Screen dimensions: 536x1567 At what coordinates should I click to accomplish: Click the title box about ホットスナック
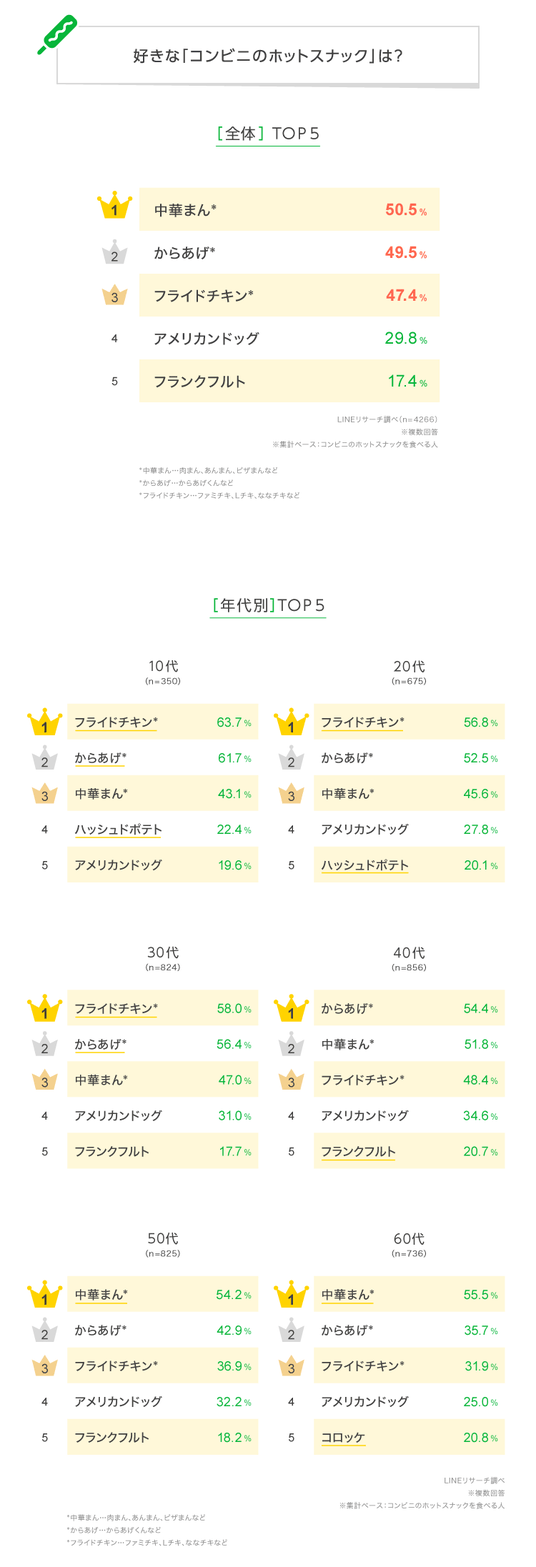[x=268, y=55]
